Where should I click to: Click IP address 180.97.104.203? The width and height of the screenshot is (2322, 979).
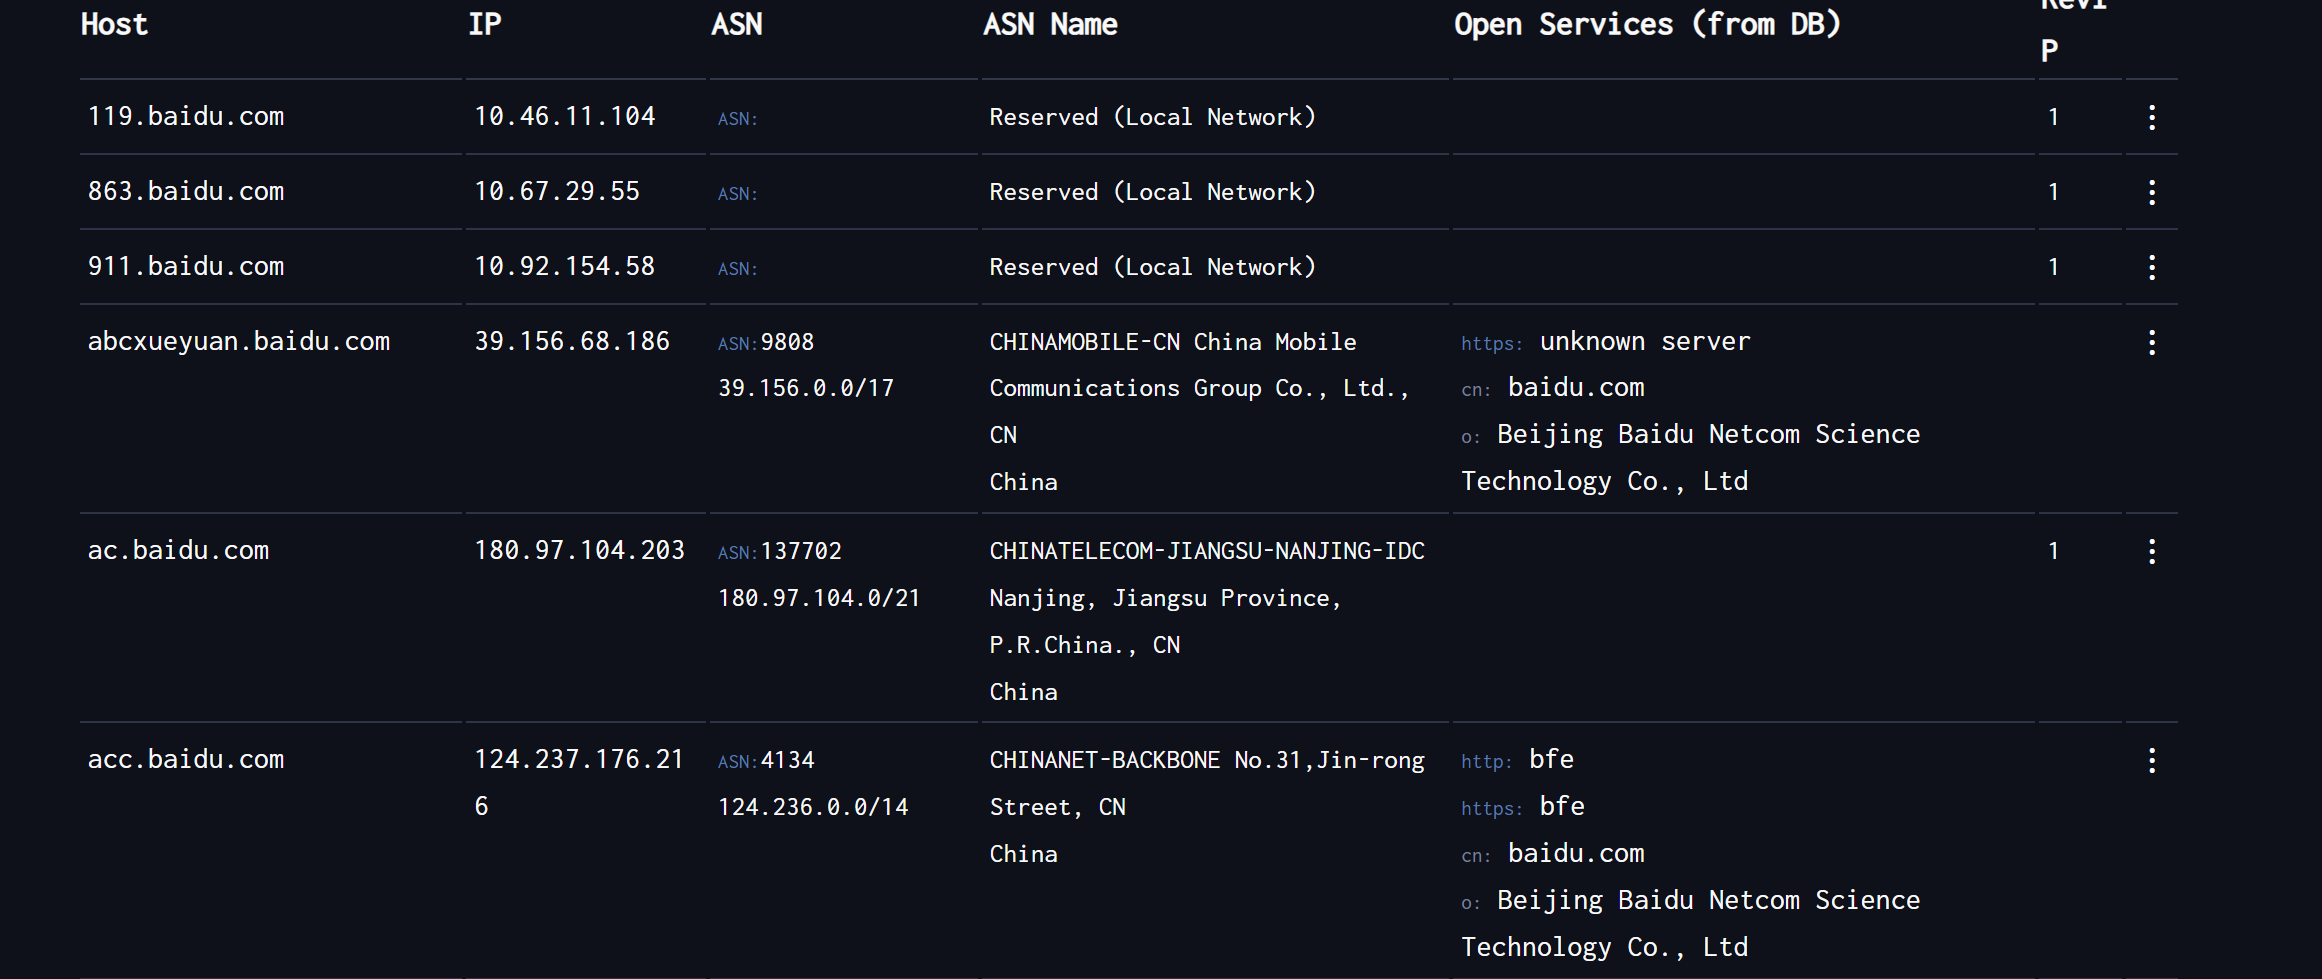pyautogui.click(x=579, y=551)
